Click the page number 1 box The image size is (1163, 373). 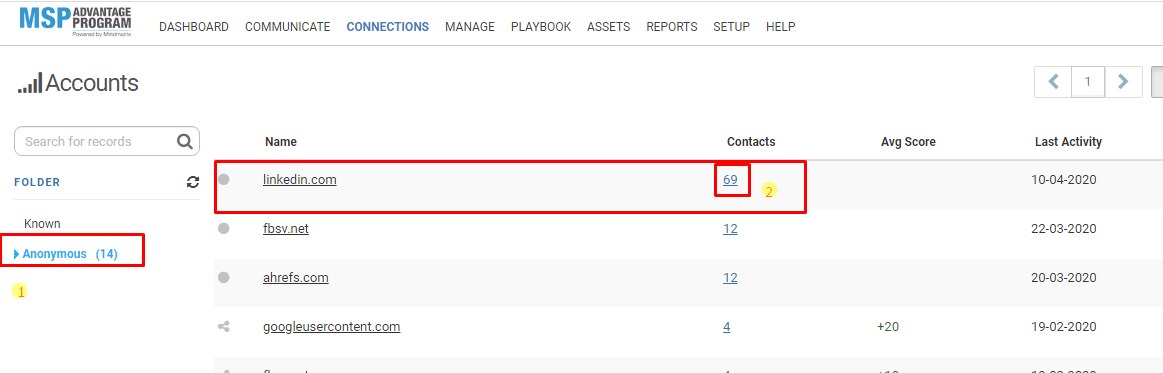pyautogui.click(x=1088, y=82)
